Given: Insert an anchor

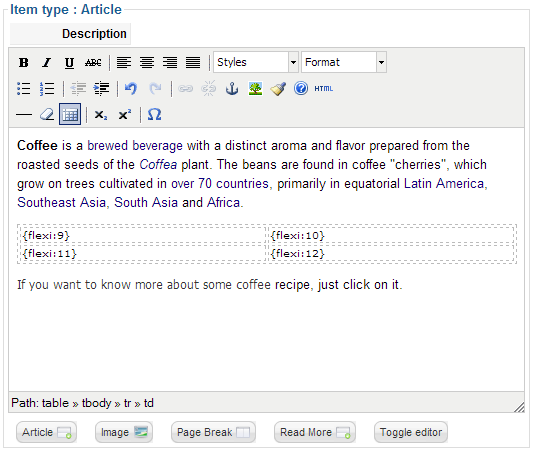Looking at the screenshot, I should point(232,89).
